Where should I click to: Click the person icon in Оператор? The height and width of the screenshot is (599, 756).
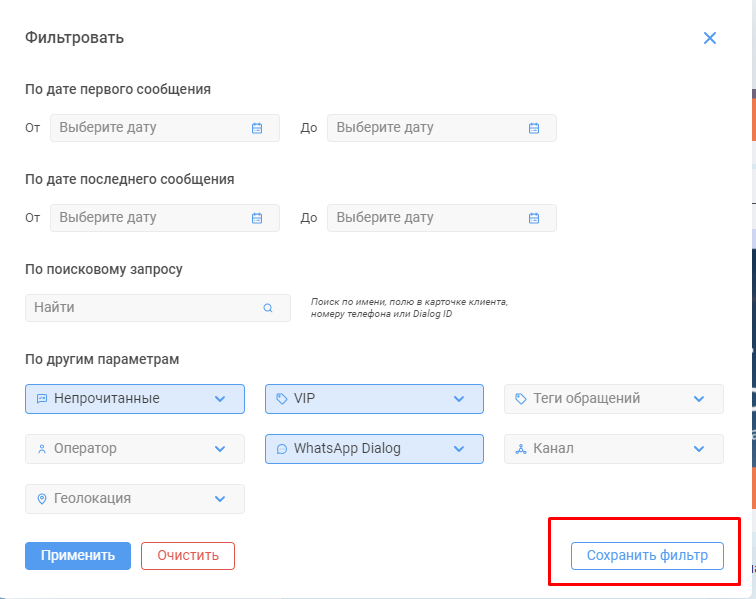pyautogui.click(x=42, y=449)
